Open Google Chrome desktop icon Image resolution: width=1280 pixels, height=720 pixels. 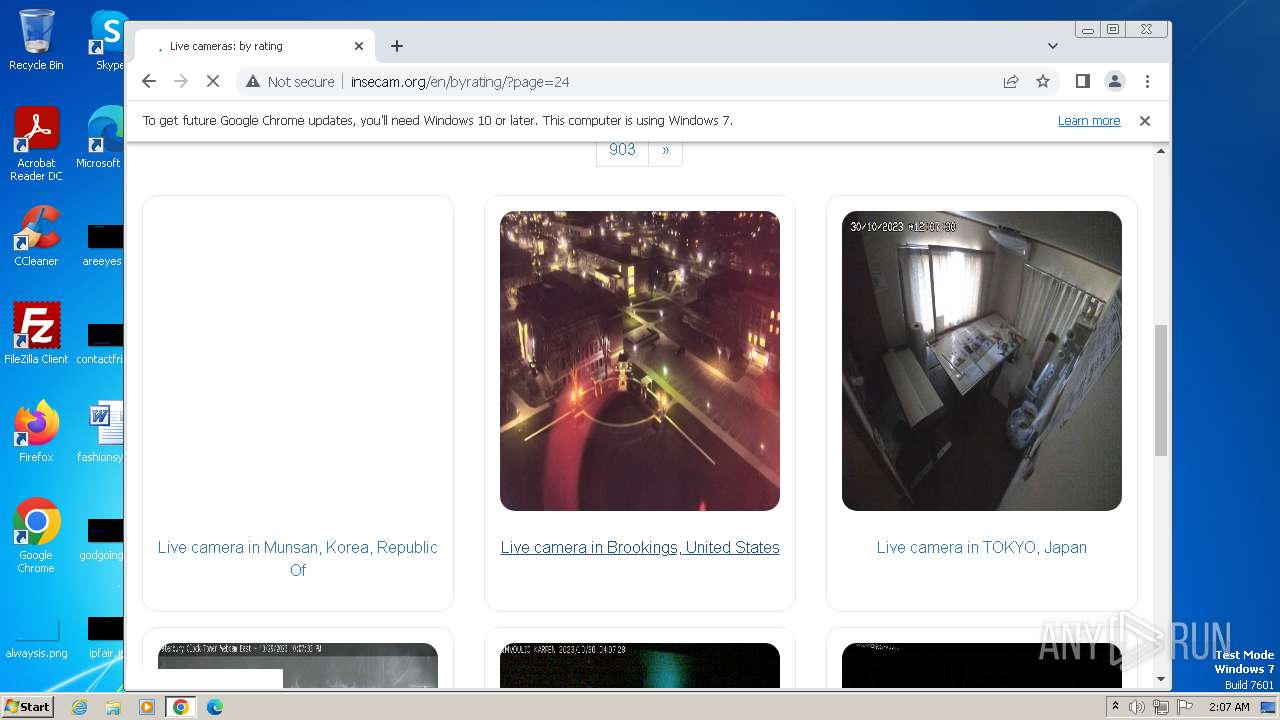[x=36, y=536]
